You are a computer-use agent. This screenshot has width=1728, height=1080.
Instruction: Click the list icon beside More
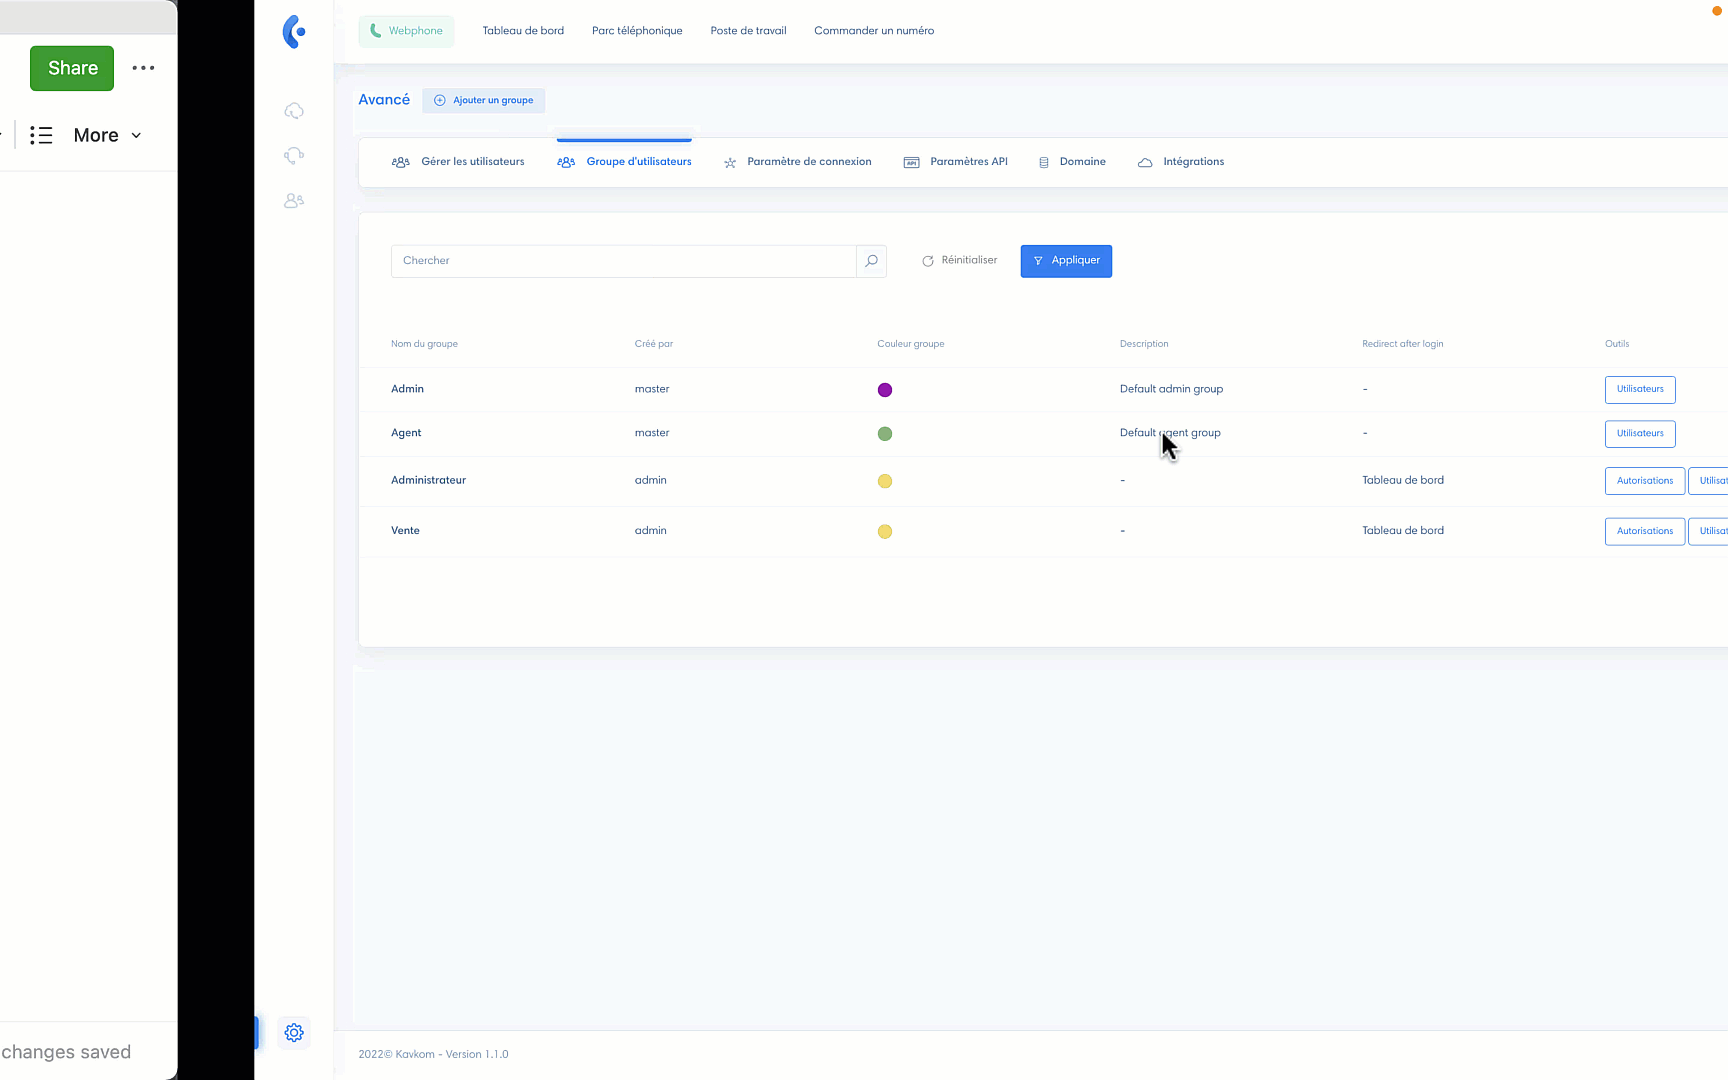pos(41,135)
